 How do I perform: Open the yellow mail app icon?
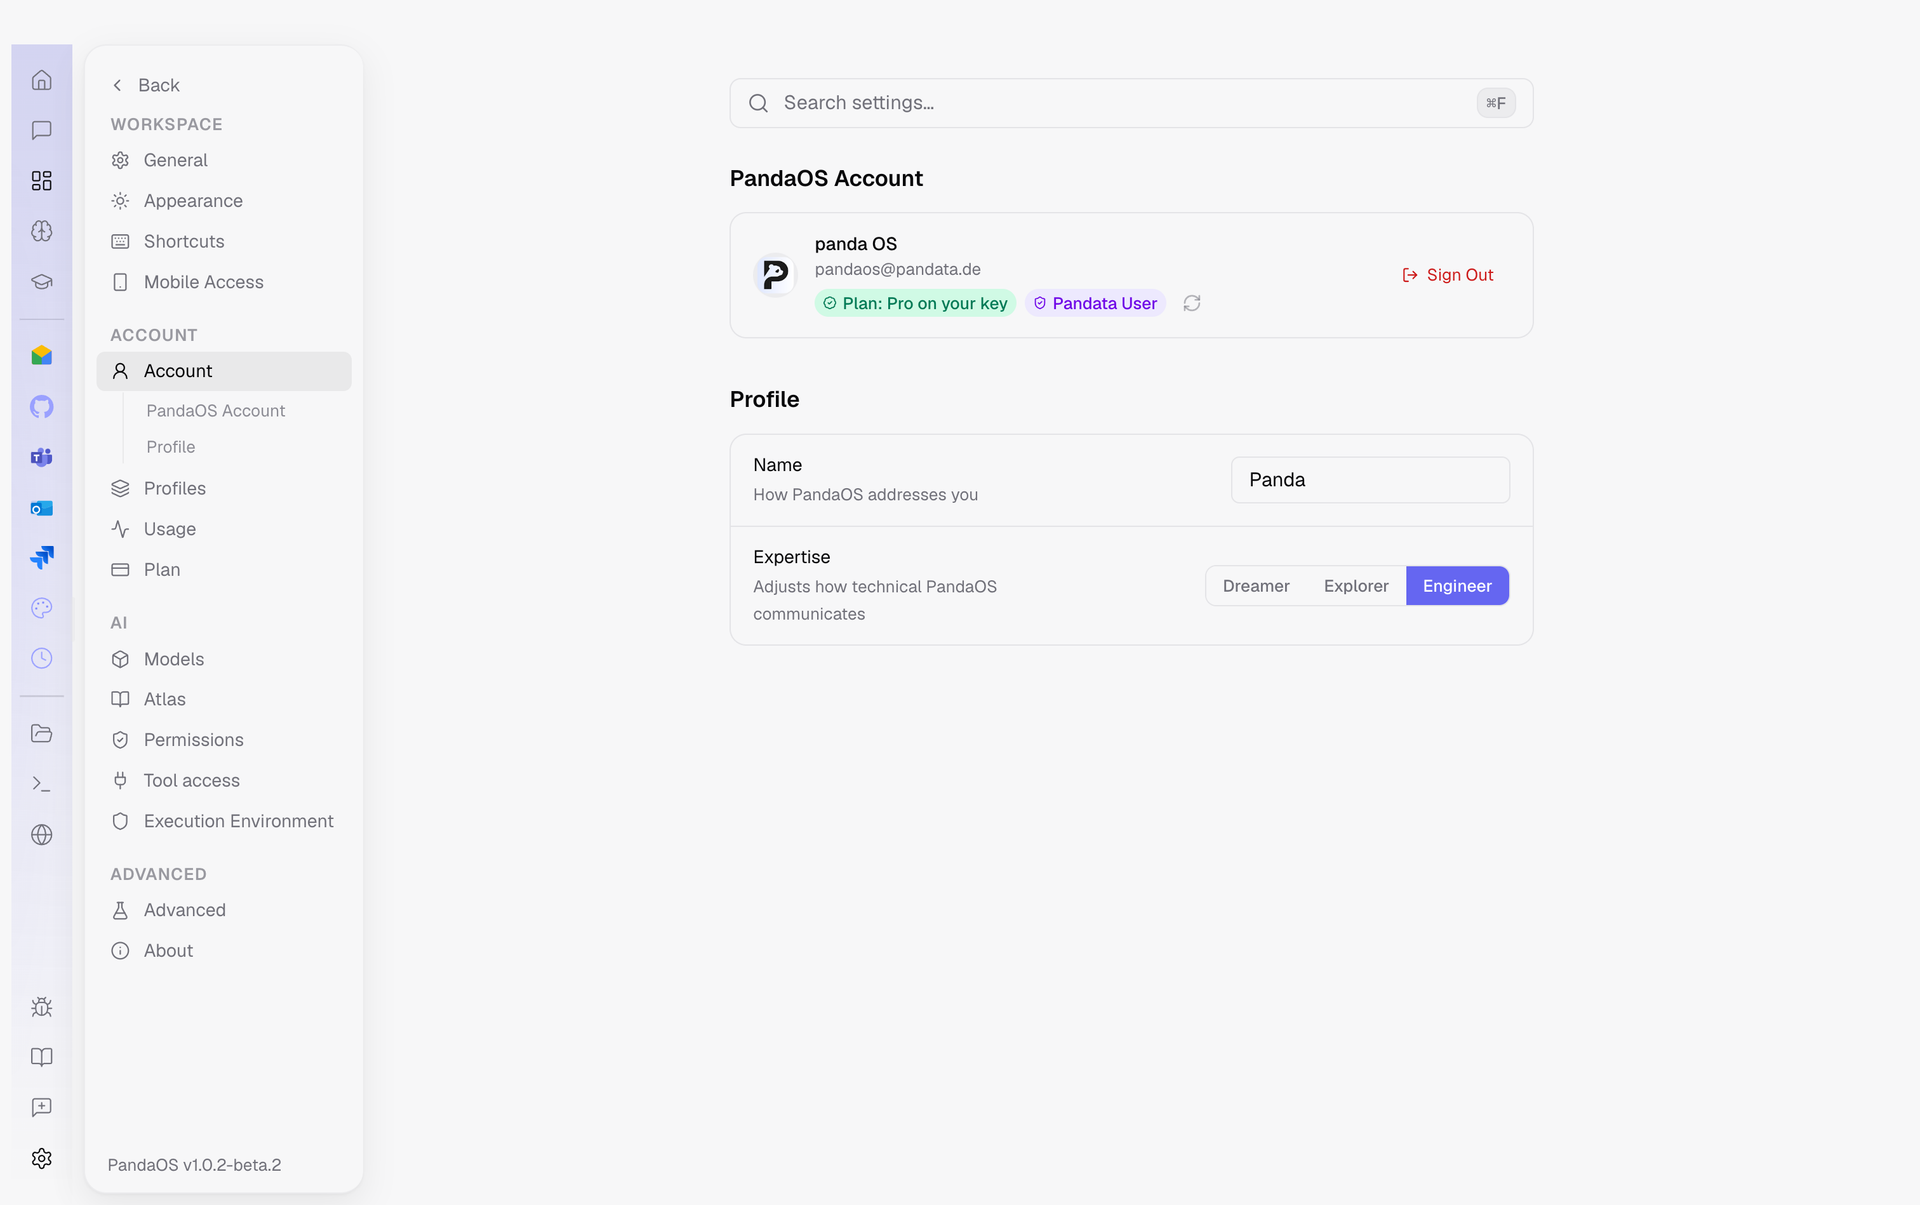[41, 356]
